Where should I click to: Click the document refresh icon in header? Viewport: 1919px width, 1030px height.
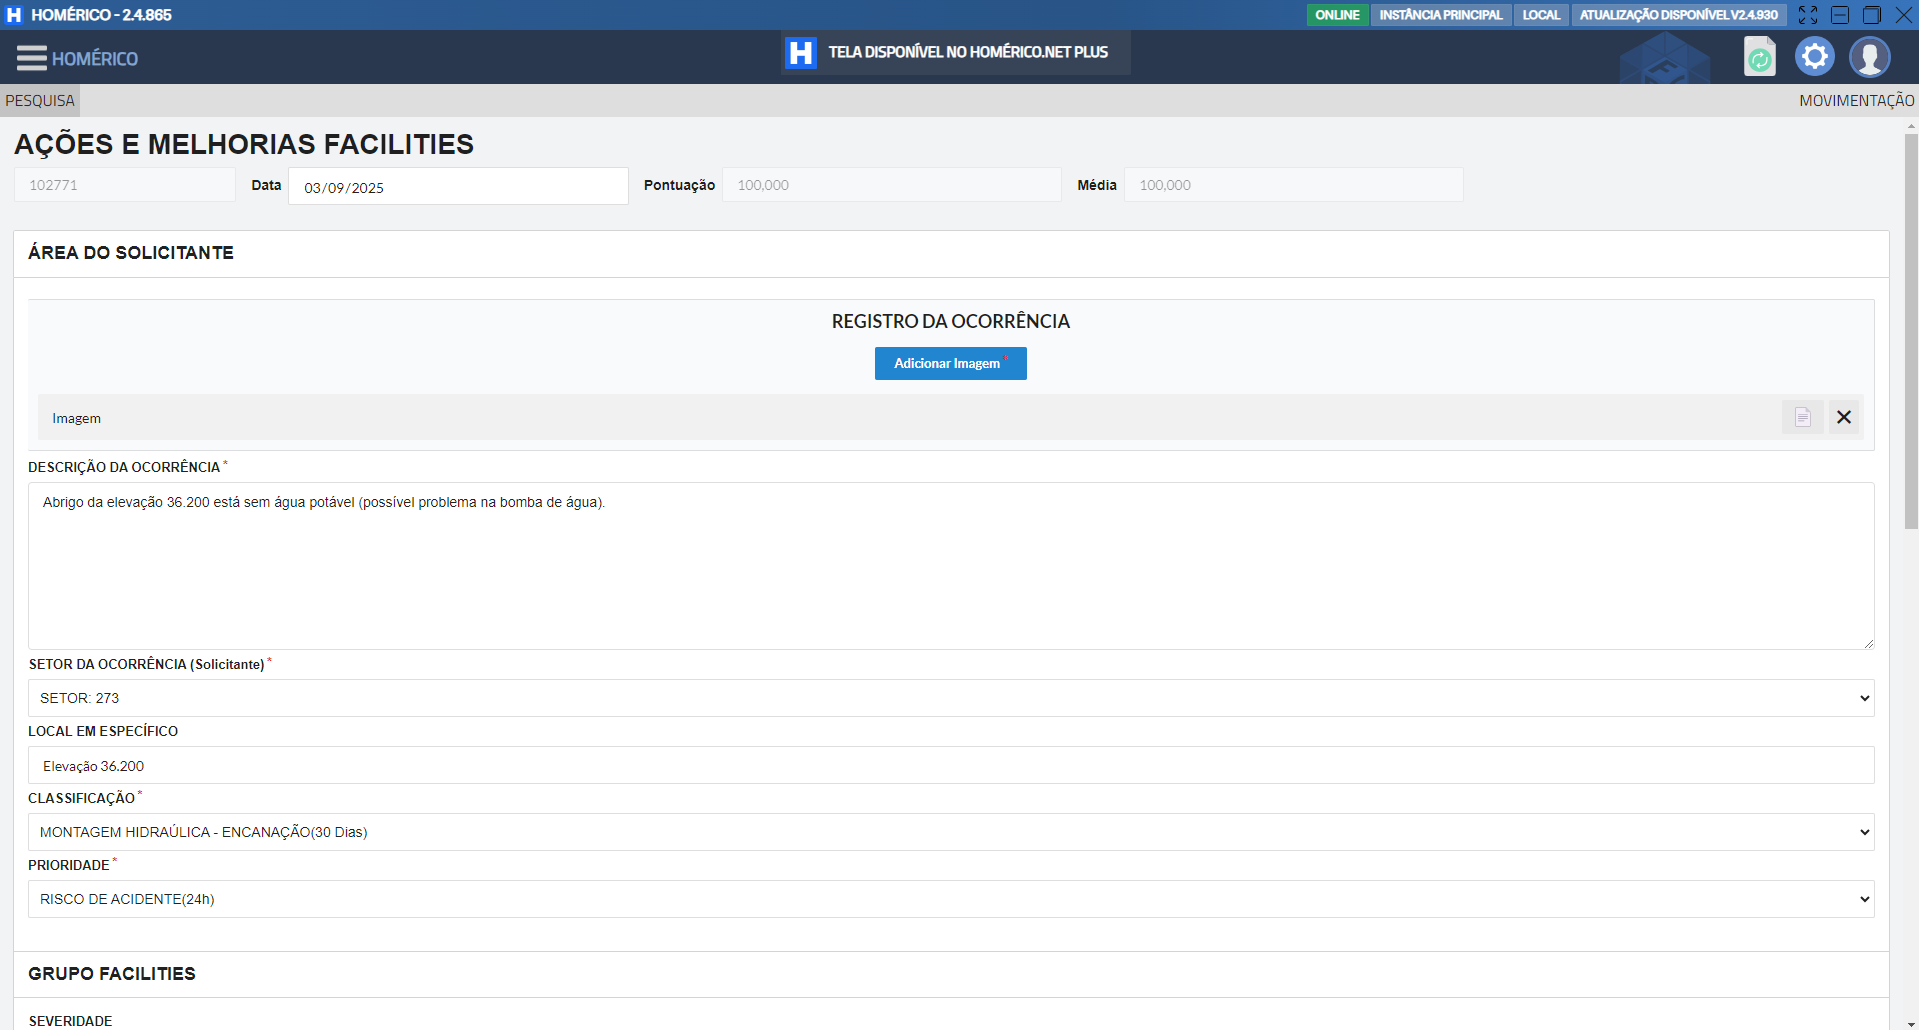point(1759,57)
